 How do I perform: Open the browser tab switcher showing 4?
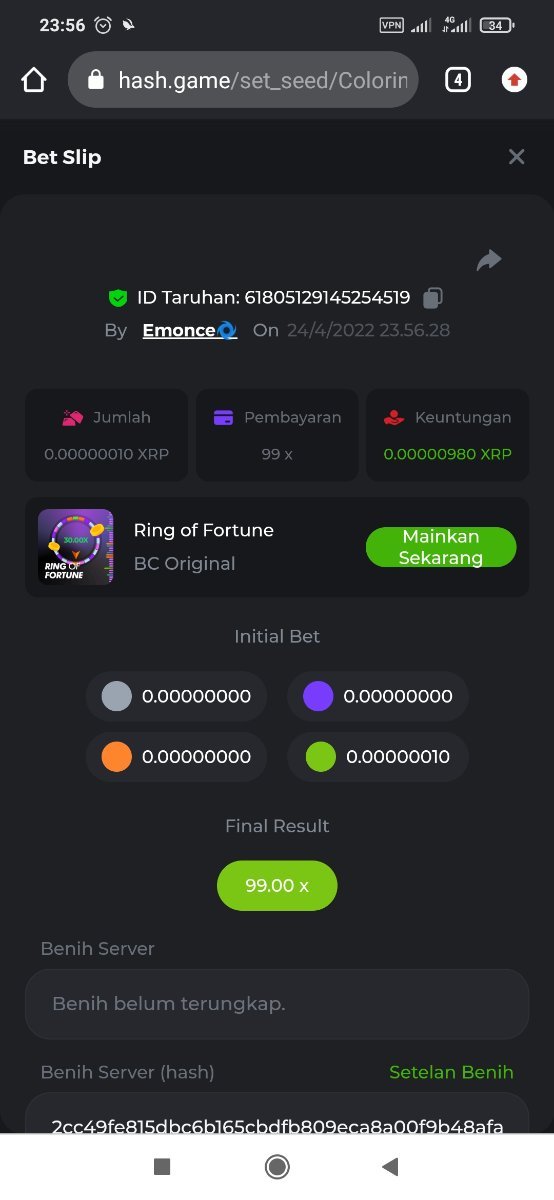pyautogui.click(x=457, y=80)
